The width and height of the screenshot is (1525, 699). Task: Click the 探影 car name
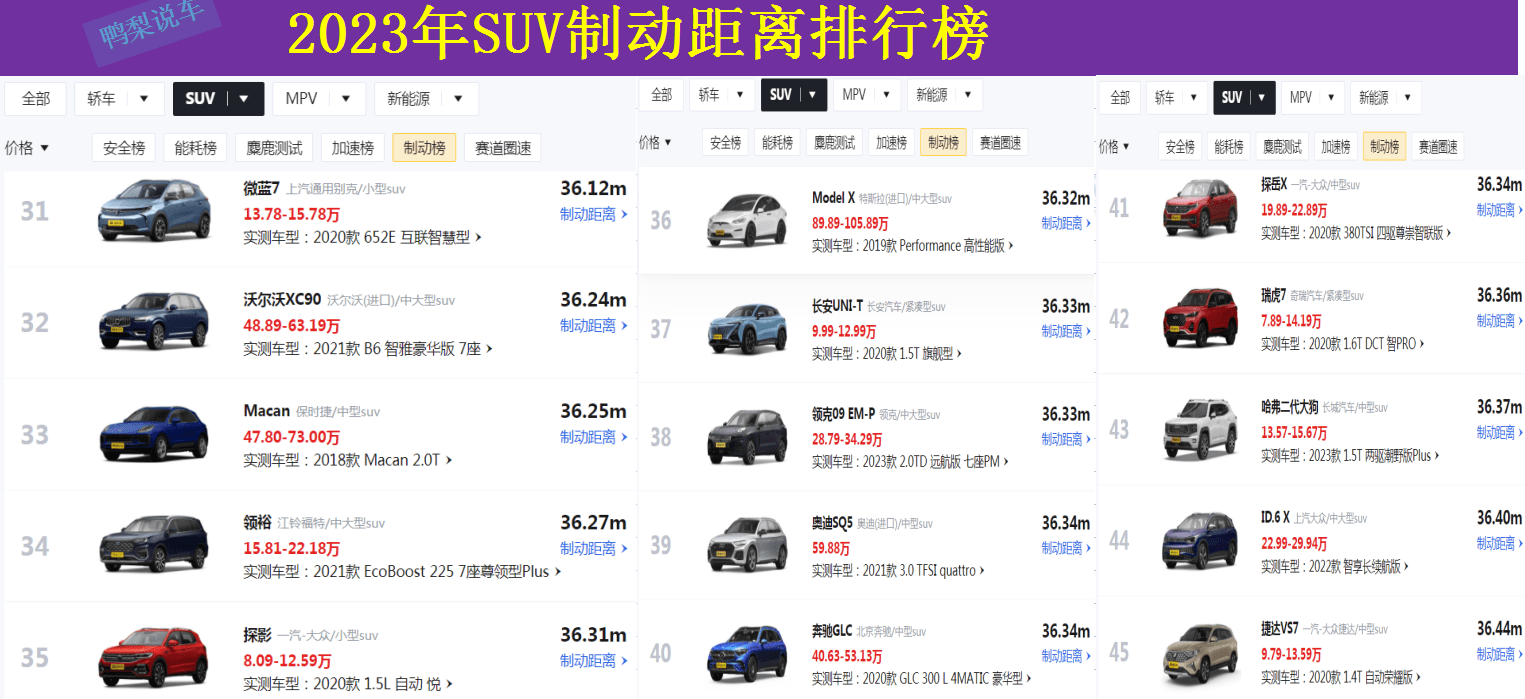click(257, 634)
